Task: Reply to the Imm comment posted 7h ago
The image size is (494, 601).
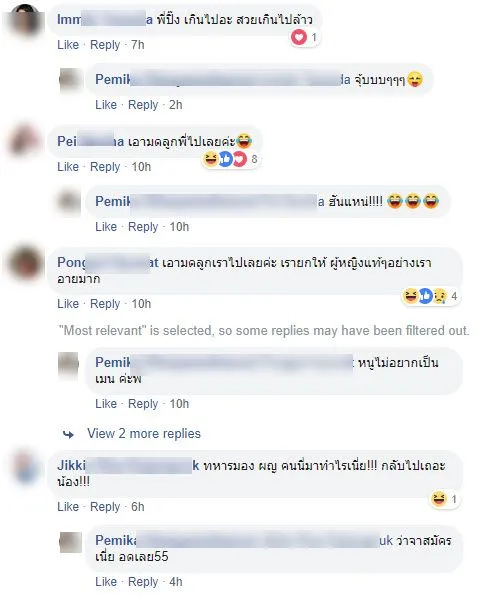Action: coord(105,45)
